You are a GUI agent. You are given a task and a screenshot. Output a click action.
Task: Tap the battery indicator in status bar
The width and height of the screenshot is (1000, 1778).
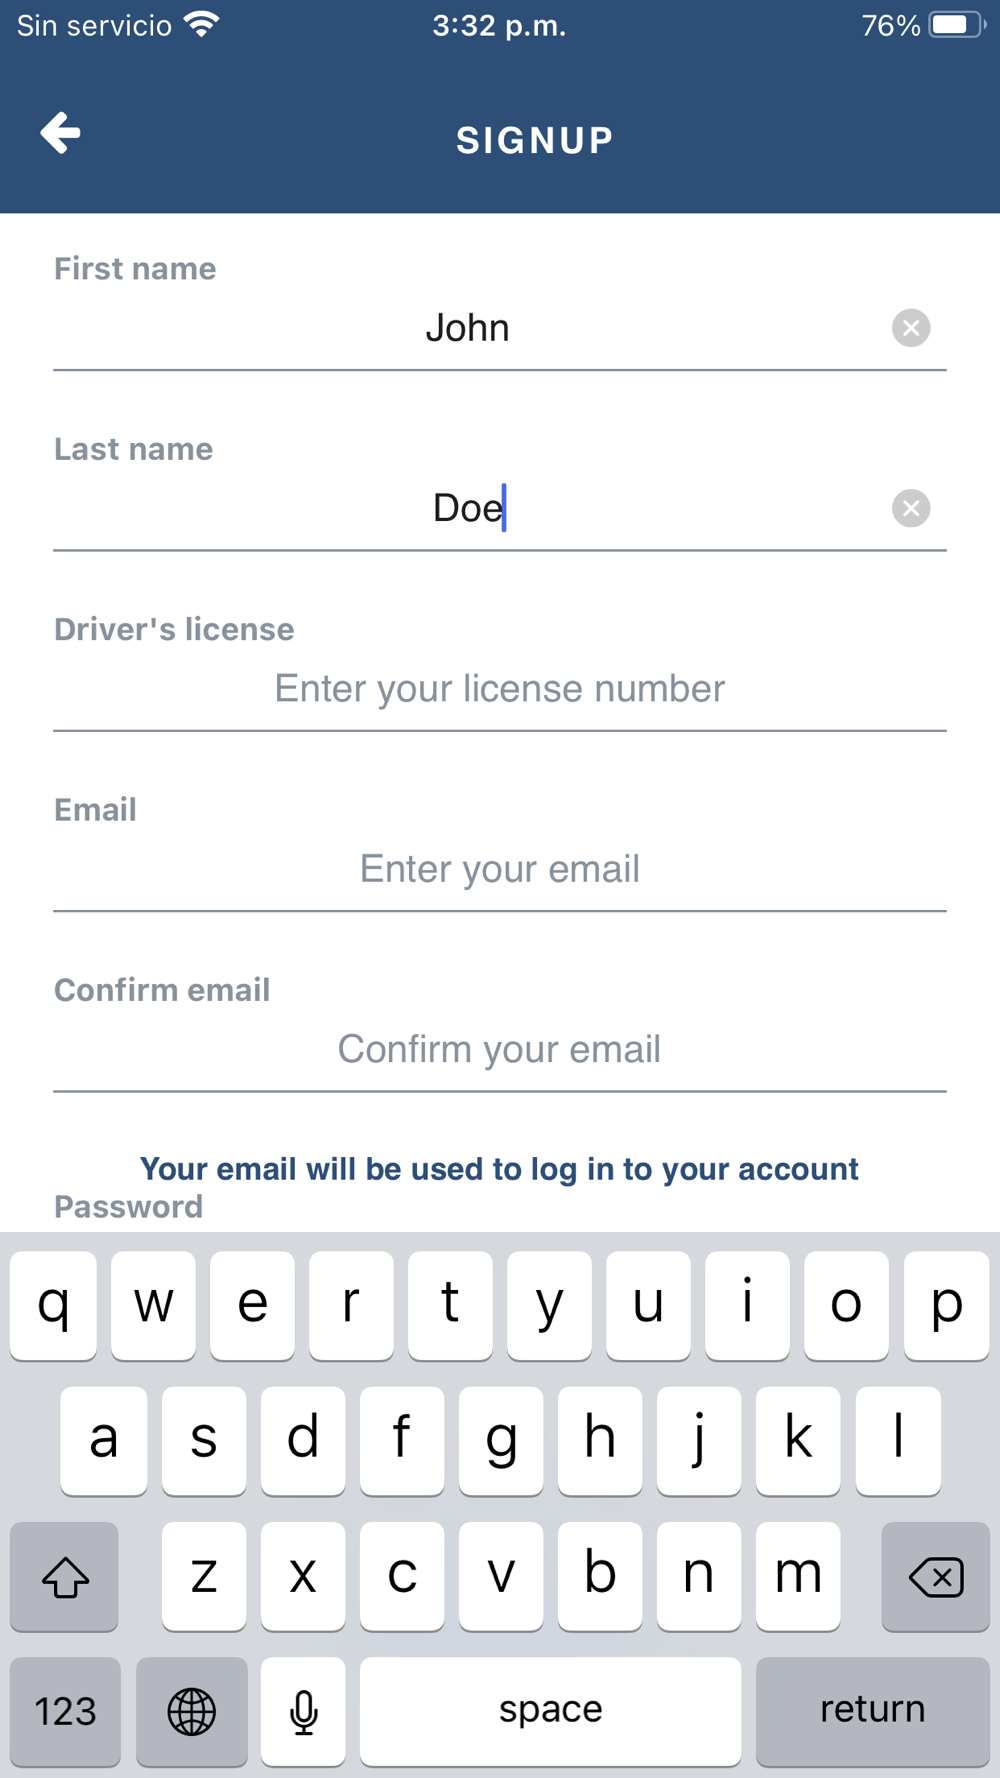tap(957, 25)
